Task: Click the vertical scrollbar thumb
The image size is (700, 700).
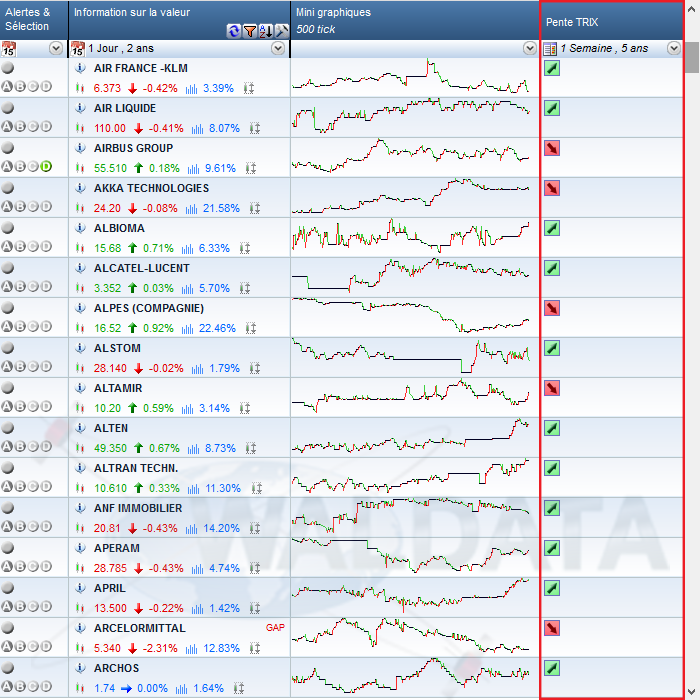Action: coord(692,57)
